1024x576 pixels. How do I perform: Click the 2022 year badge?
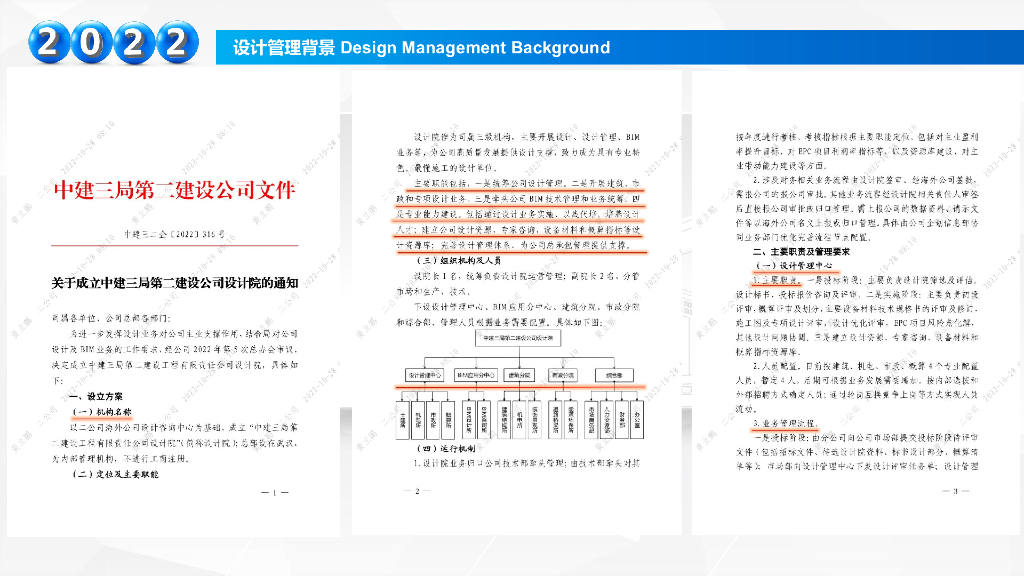click(x=113, y=42)
